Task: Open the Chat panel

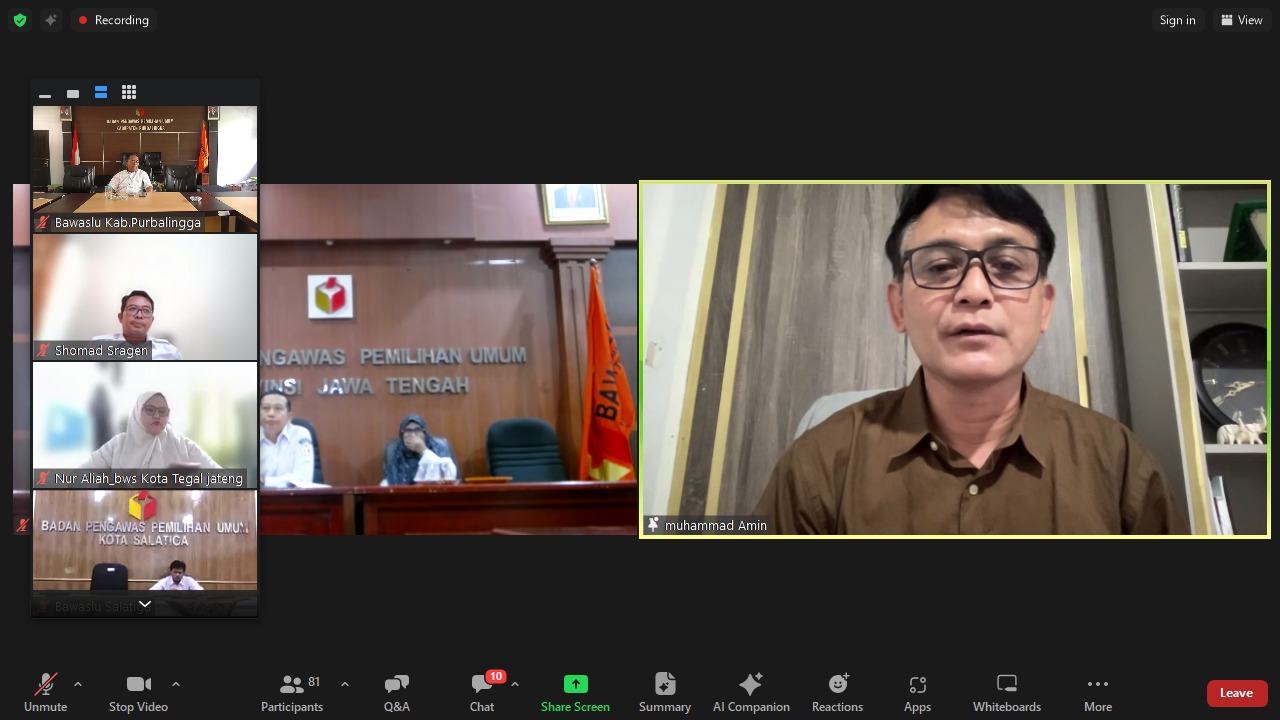Action: click(481, 692)
